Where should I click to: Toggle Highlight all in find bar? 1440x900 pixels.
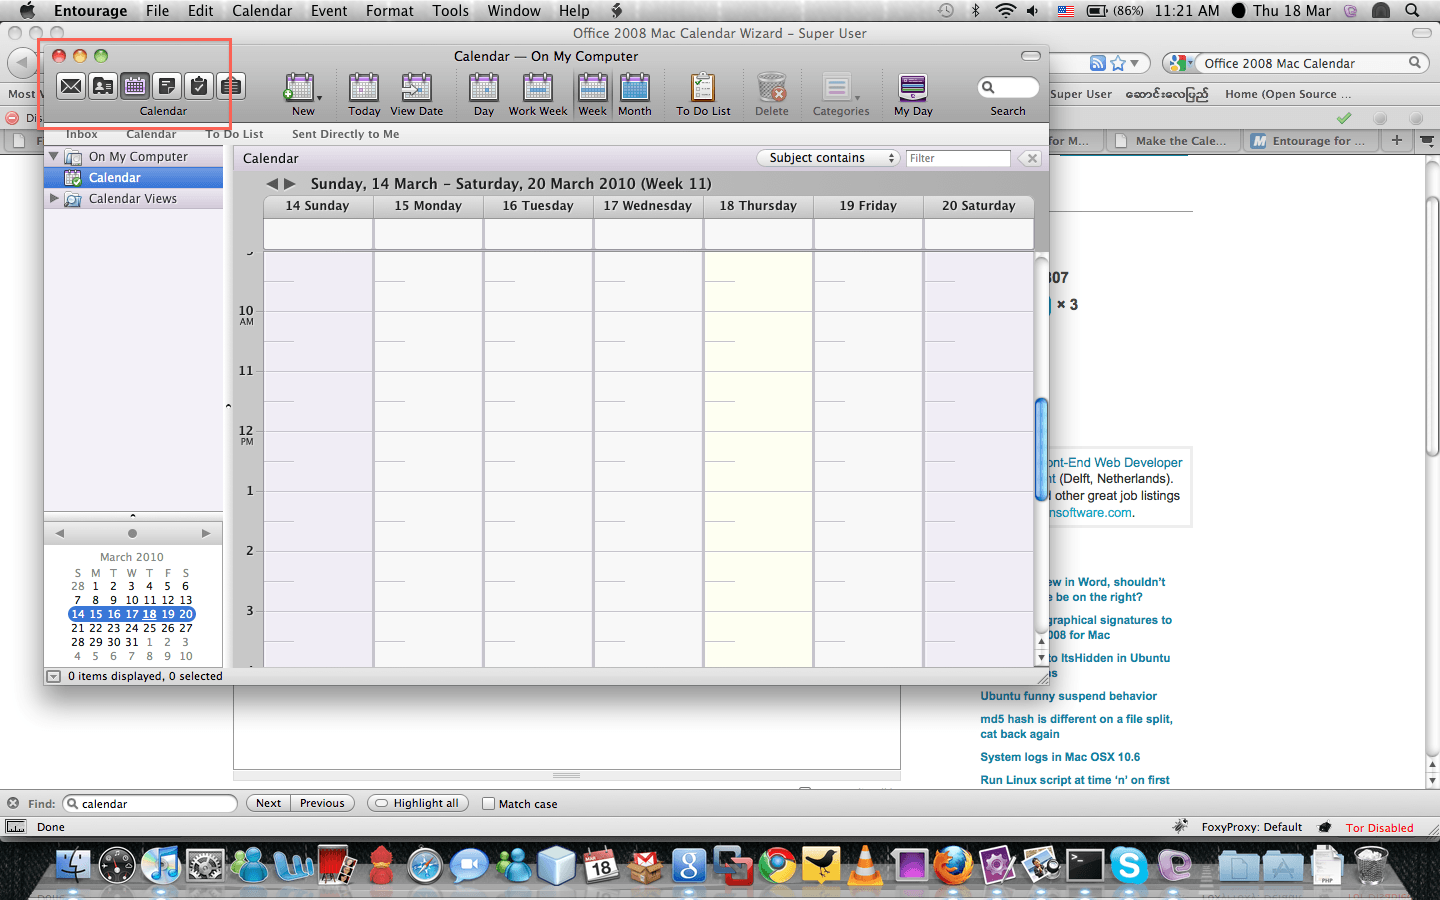tap(418, 803)
